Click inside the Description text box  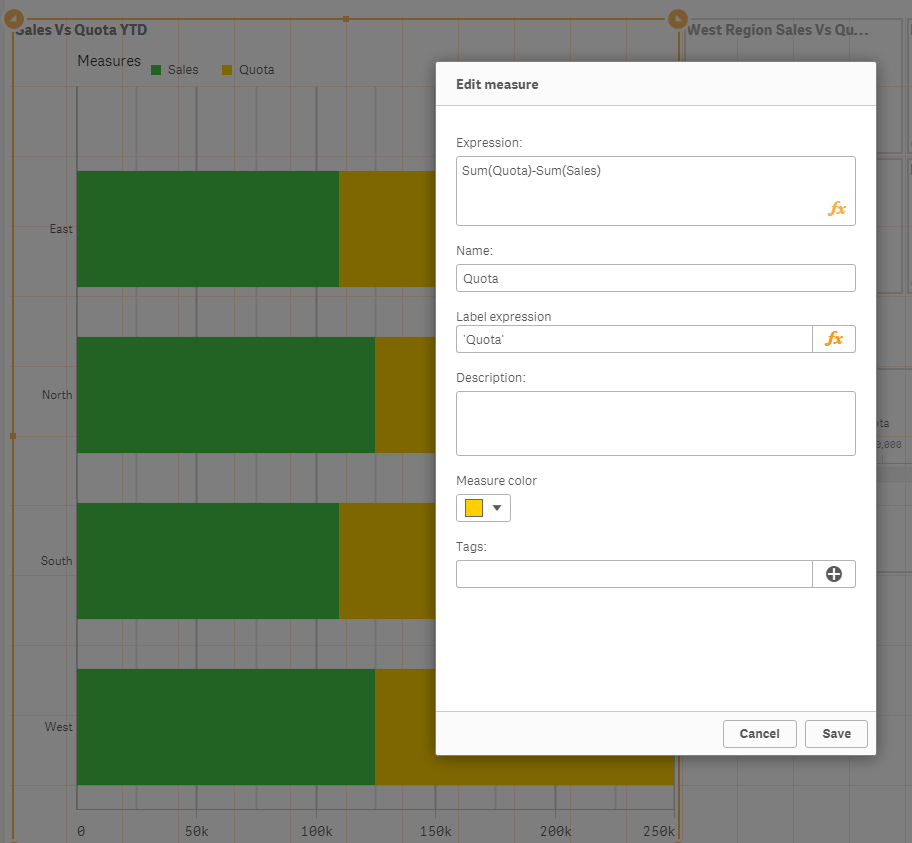(x=655, y=423)
